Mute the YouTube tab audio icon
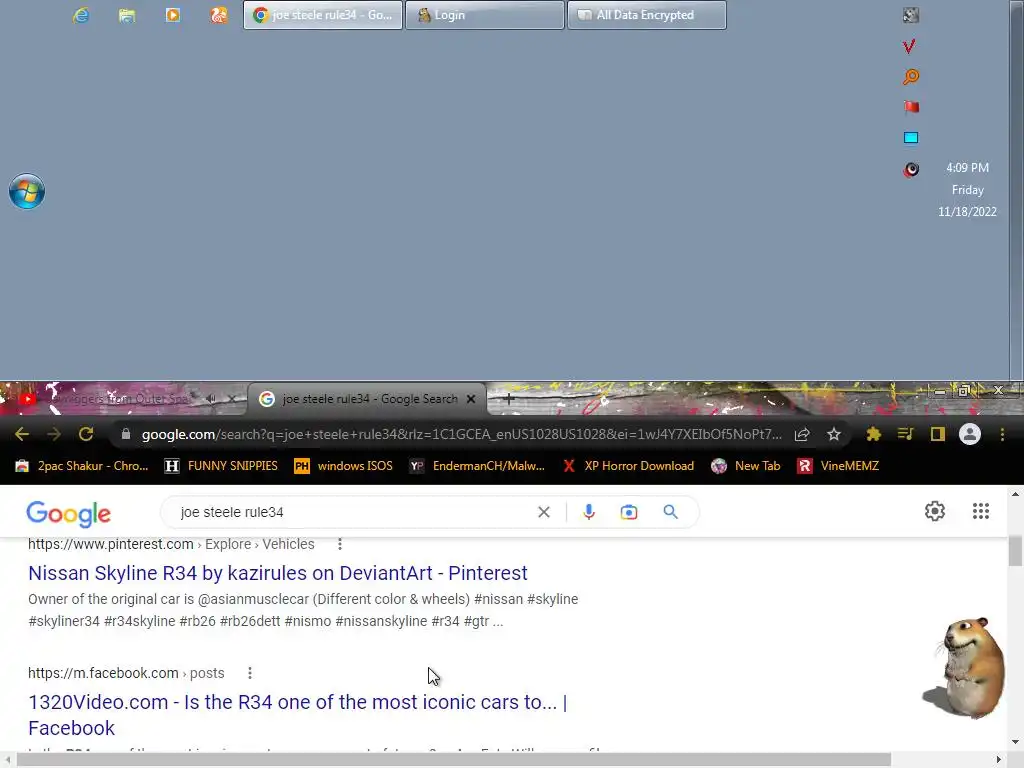 (211, 398)
